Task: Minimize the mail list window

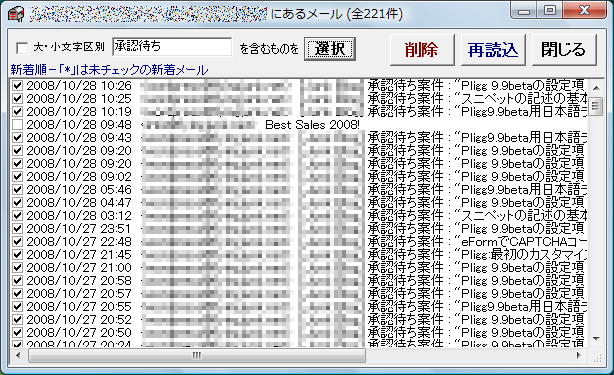Action: tap(524, 11)
